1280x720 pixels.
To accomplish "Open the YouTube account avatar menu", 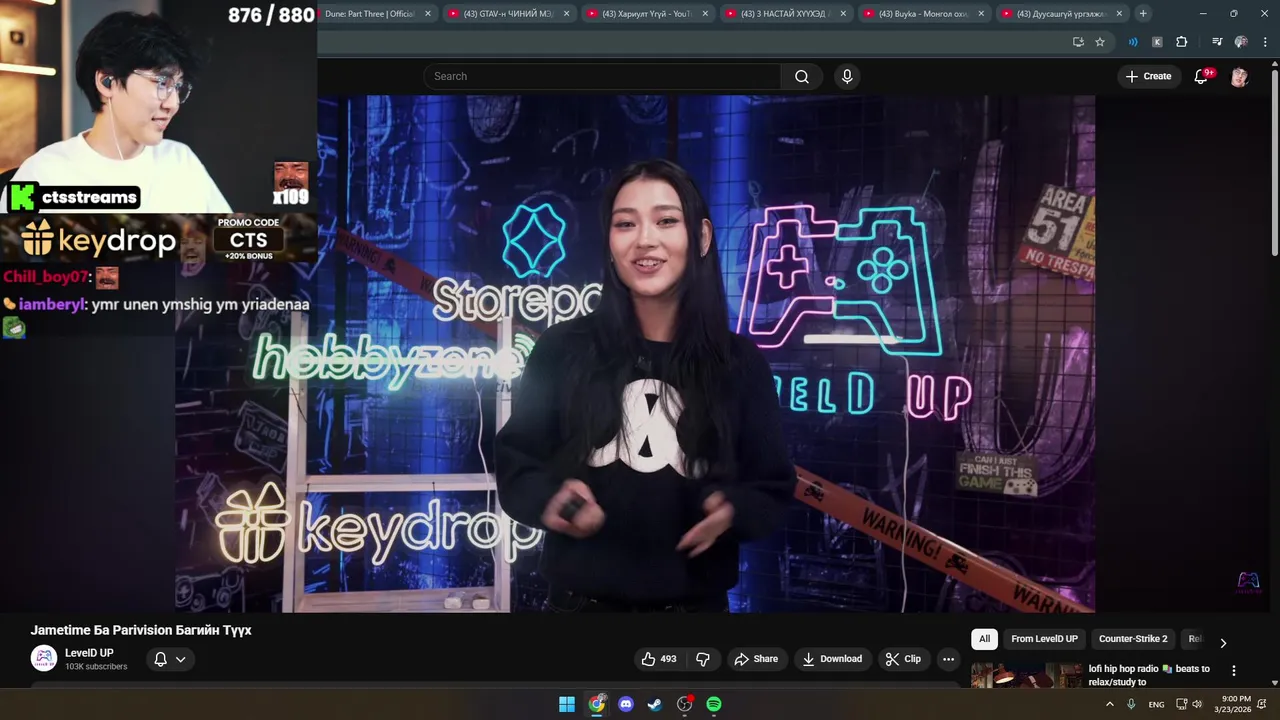I will [1239, 77].
